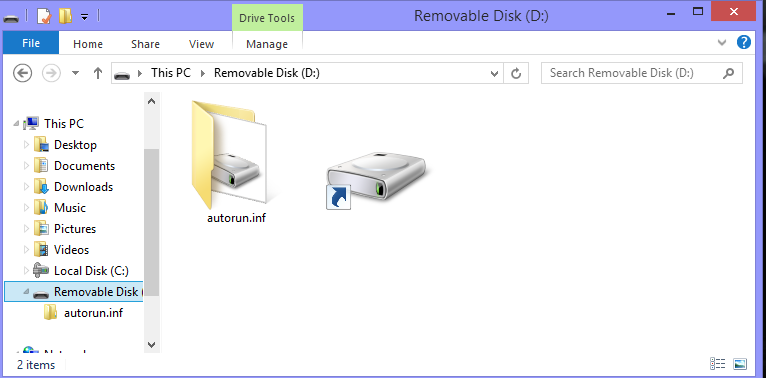Screen dimensions: 766x378
Task: Switch to large icons view layout
Action: point(740,364)
